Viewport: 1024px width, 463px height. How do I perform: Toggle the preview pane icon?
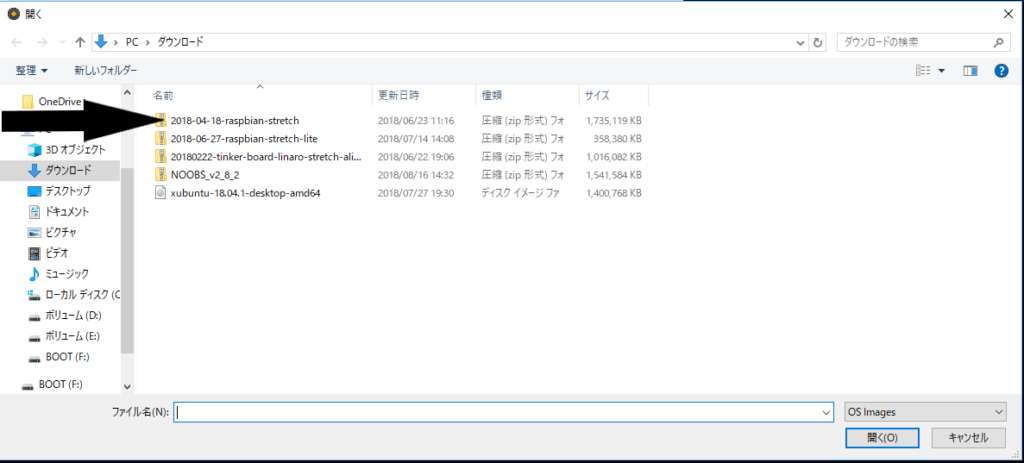coord(969,71)
